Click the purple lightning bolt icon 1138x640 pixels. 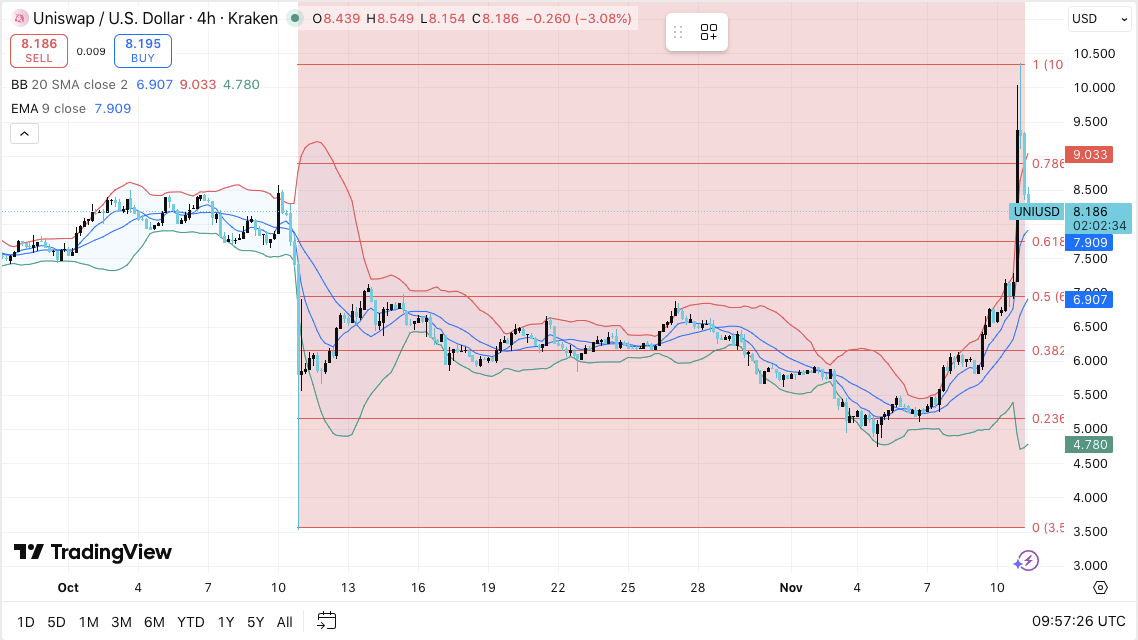tap(1025, 561)
